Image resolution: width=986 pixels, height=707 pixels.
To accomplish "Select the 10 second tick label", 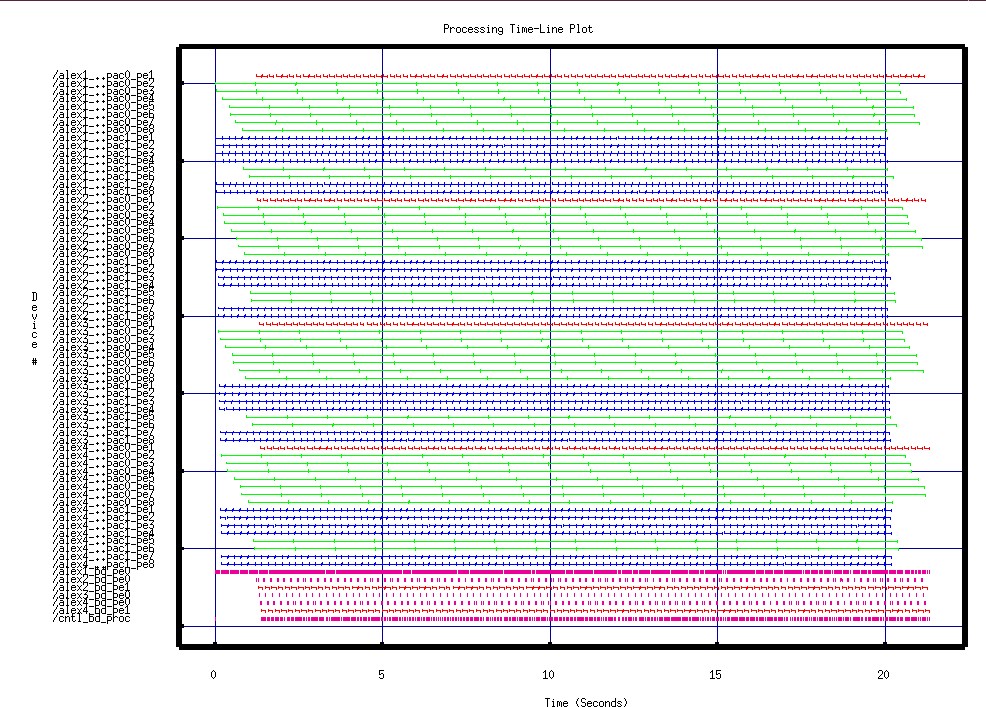I will 549,675.
